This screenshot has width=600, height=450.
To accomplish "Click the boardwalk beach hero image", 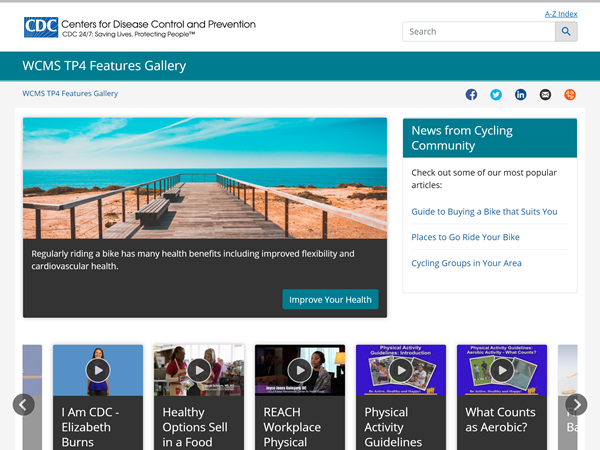I will coord(205,178).
